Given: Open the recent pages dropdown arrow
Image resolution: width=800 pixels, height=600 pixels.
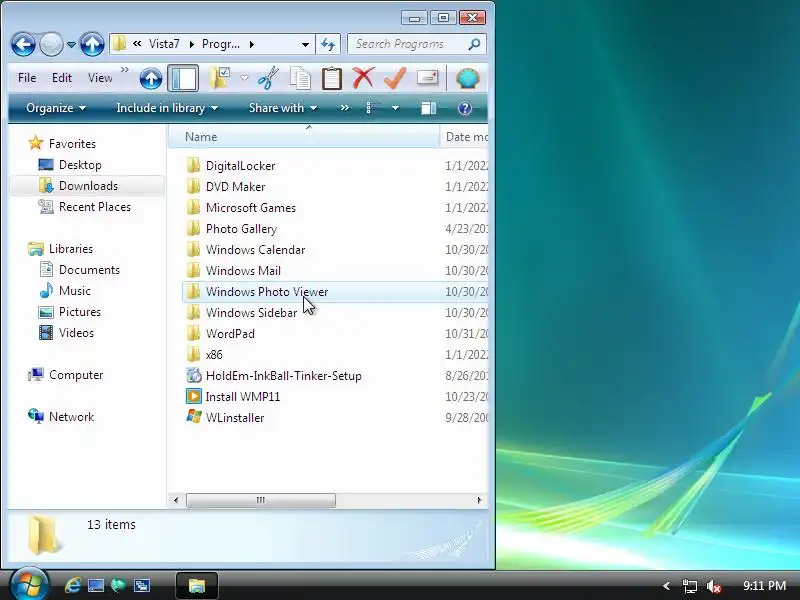Looking at the screenshot, I should (x=71, y=44).
